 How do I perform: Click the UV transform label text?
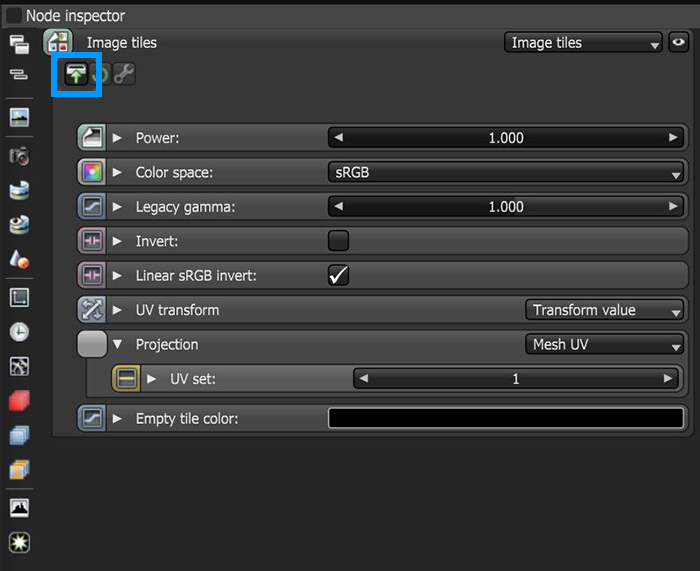pyautogui.click(x=177, y=310)
